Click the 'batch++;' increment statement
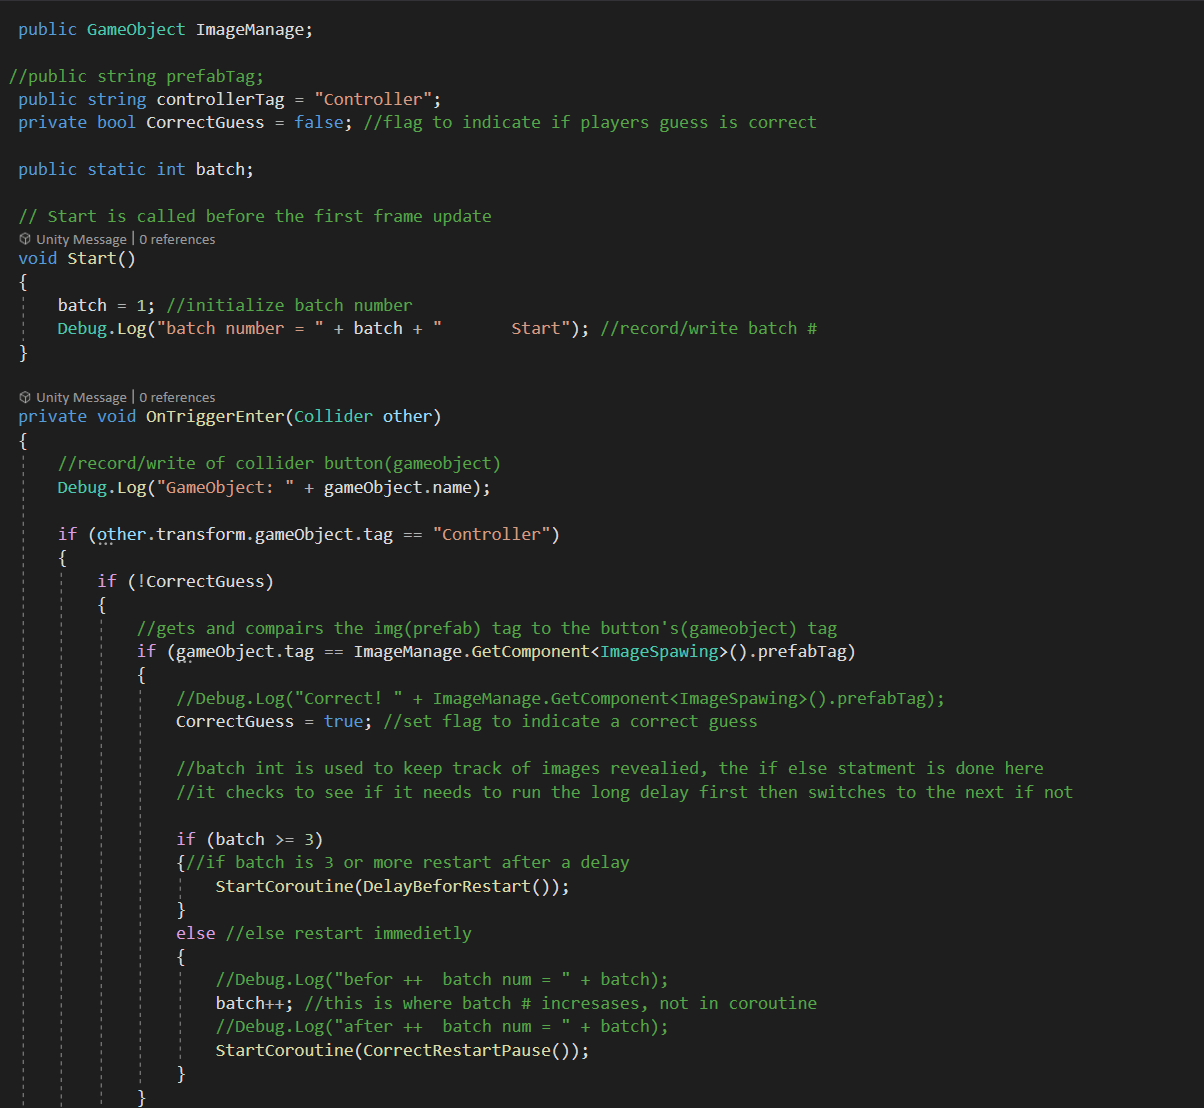Image resolution: width=1204 pixels, height=1108 pixels. click(255, 1003)
